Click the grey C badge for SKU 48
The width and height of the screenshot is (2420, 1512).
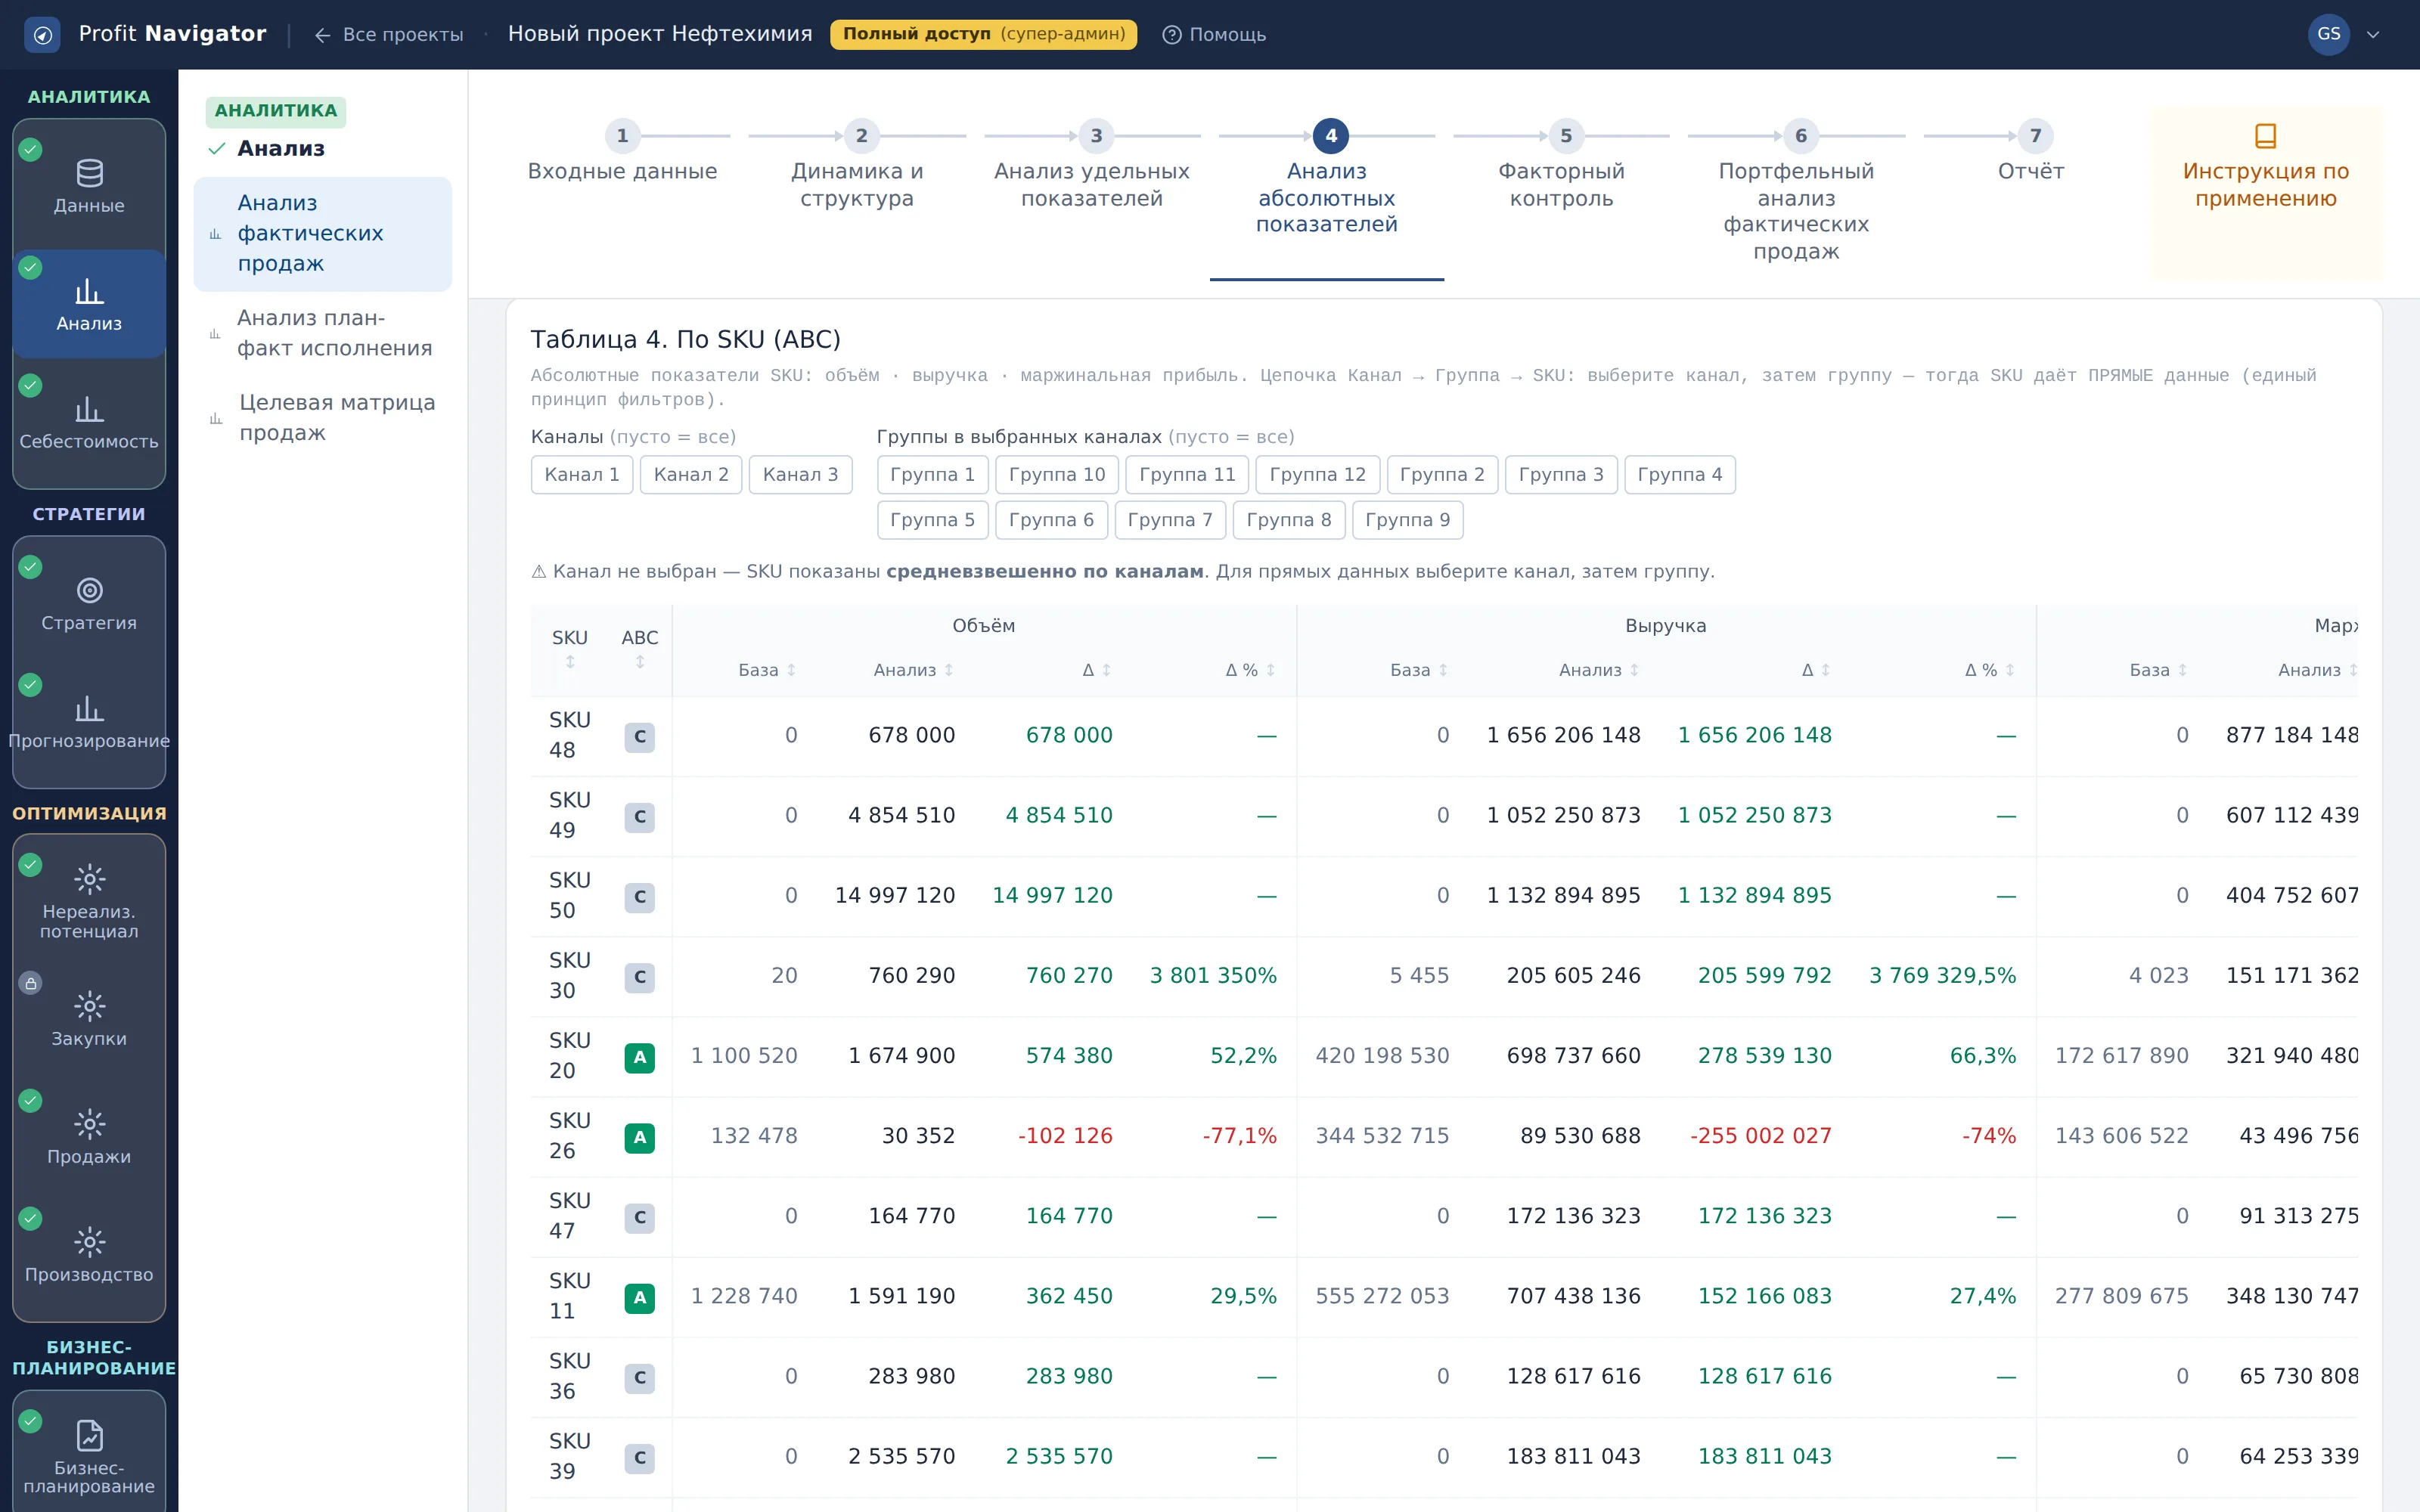[x=639, y=737]
